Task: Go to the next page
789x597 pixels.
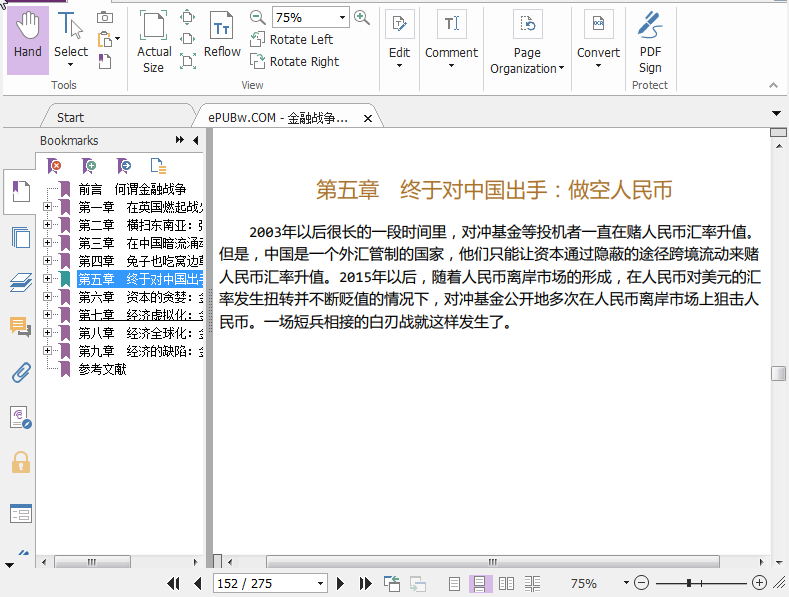Action: tap(340, 583)
